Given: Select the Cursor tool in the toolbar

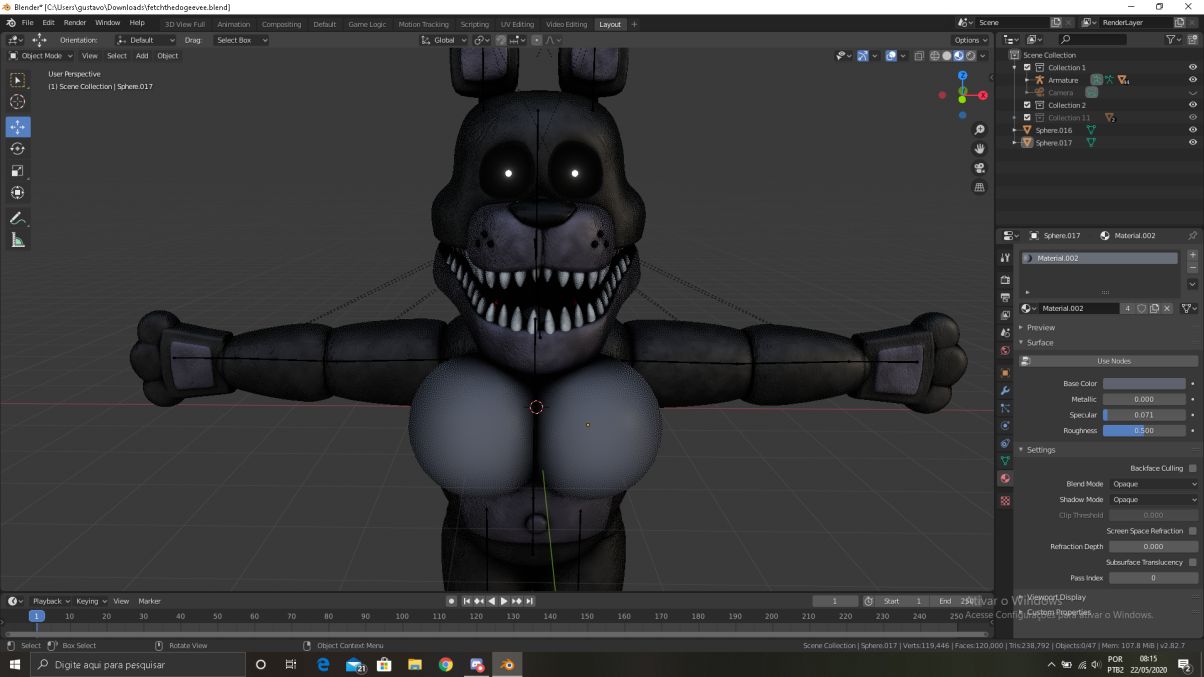Looking at the screenshot, I should tap(18, 102).
